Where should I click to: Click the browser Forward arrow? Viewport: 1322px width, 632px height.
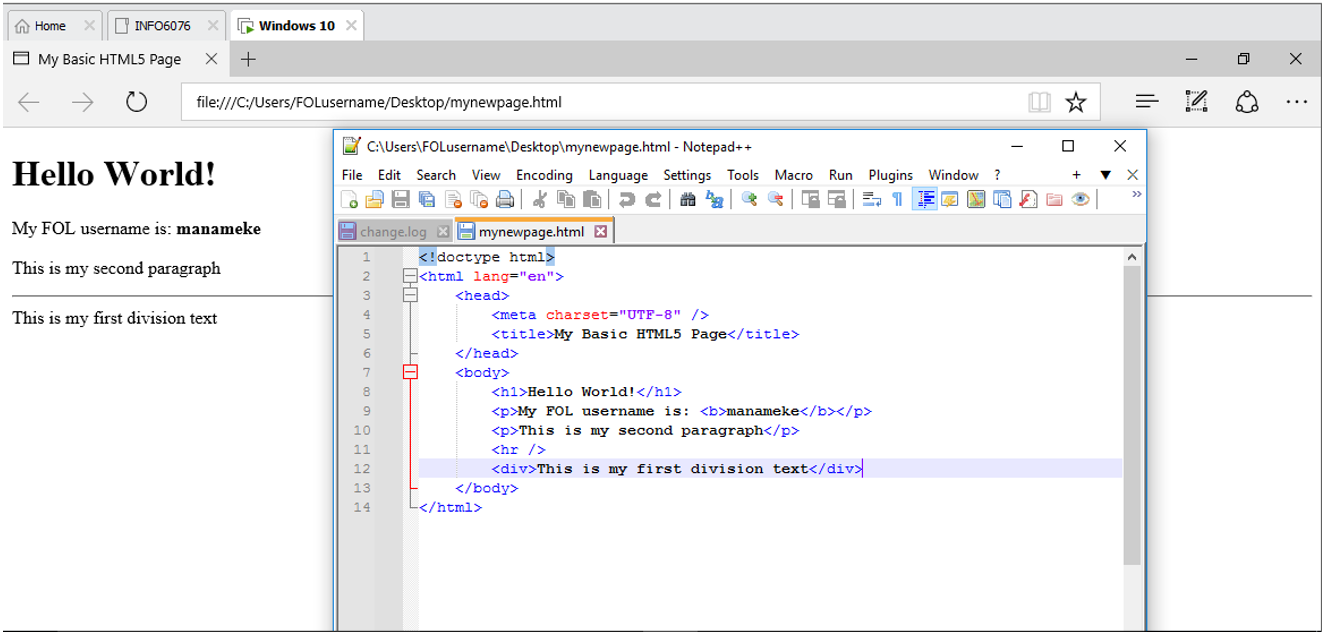[x=82, y=102]
